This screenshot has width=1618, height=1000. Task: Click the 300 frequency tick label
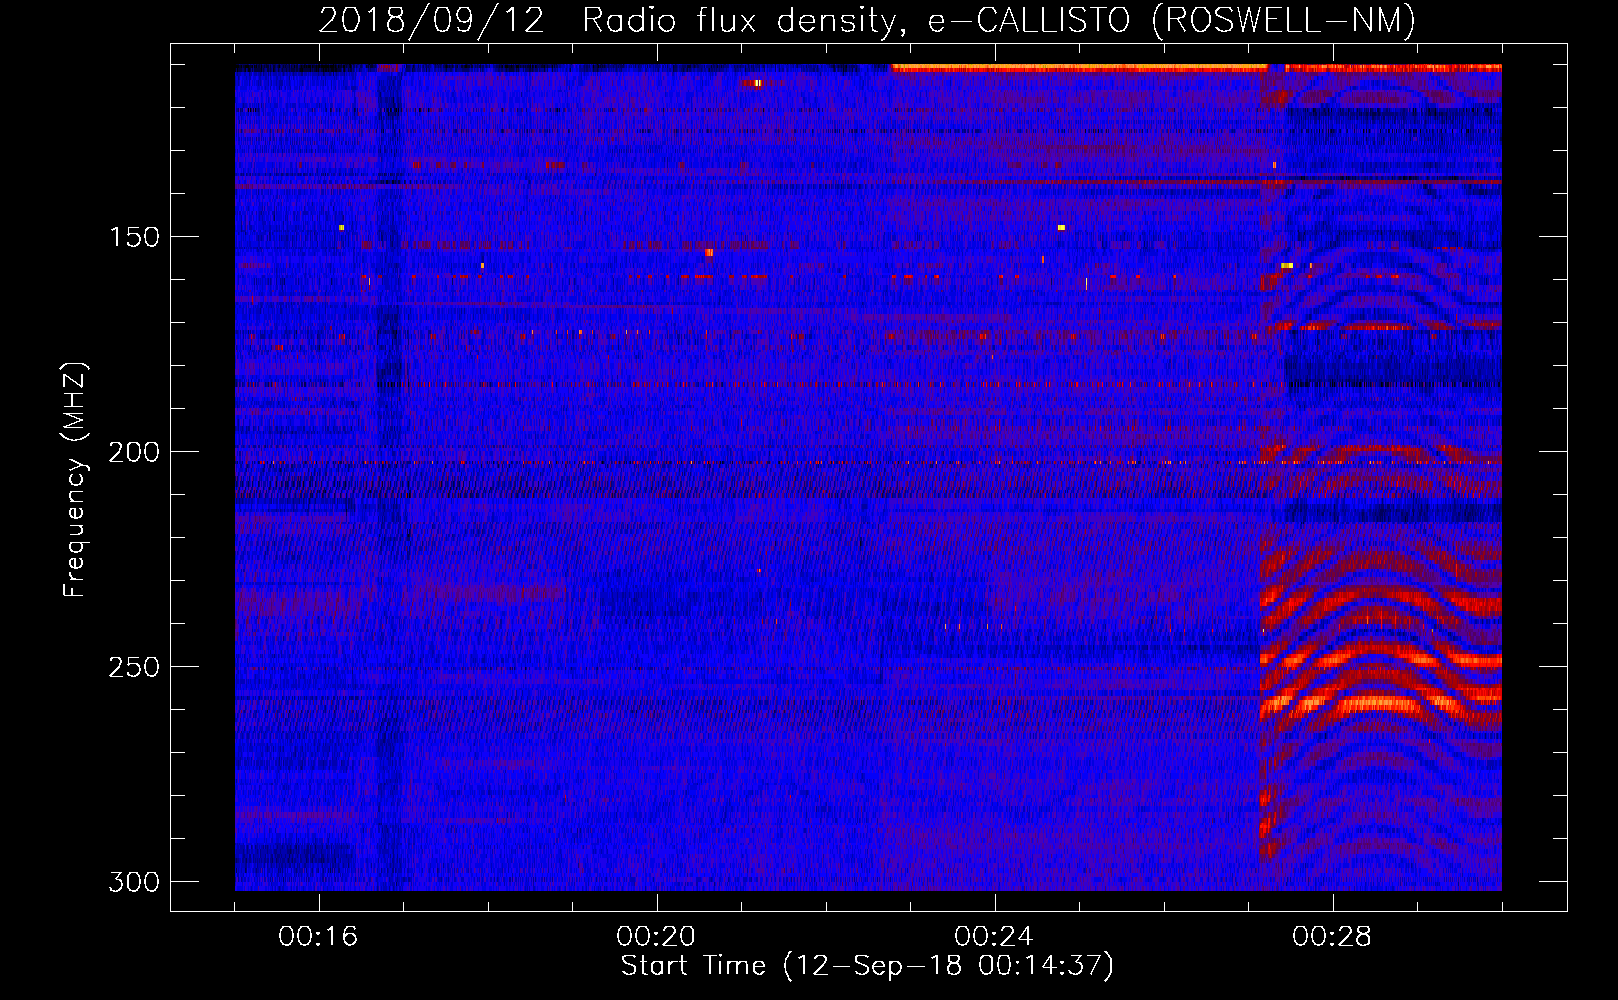point(133,882)
